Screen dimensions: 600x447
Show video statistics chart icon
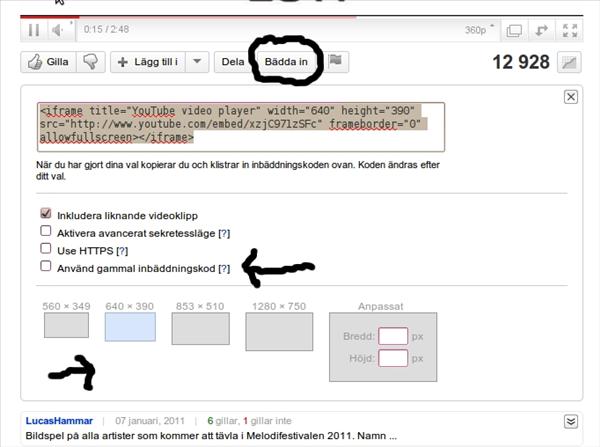pyautogui.click(x=569, y=62)
